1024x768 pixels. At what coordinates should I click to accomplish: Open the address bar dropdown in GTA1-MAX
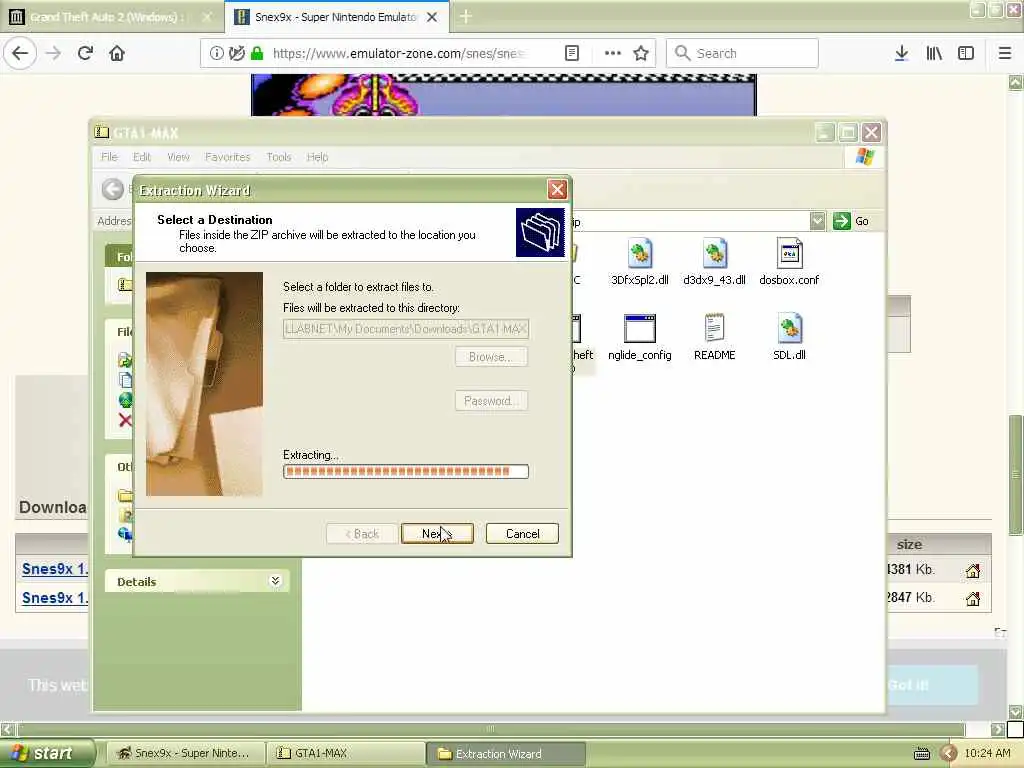(x=817, y=221)
